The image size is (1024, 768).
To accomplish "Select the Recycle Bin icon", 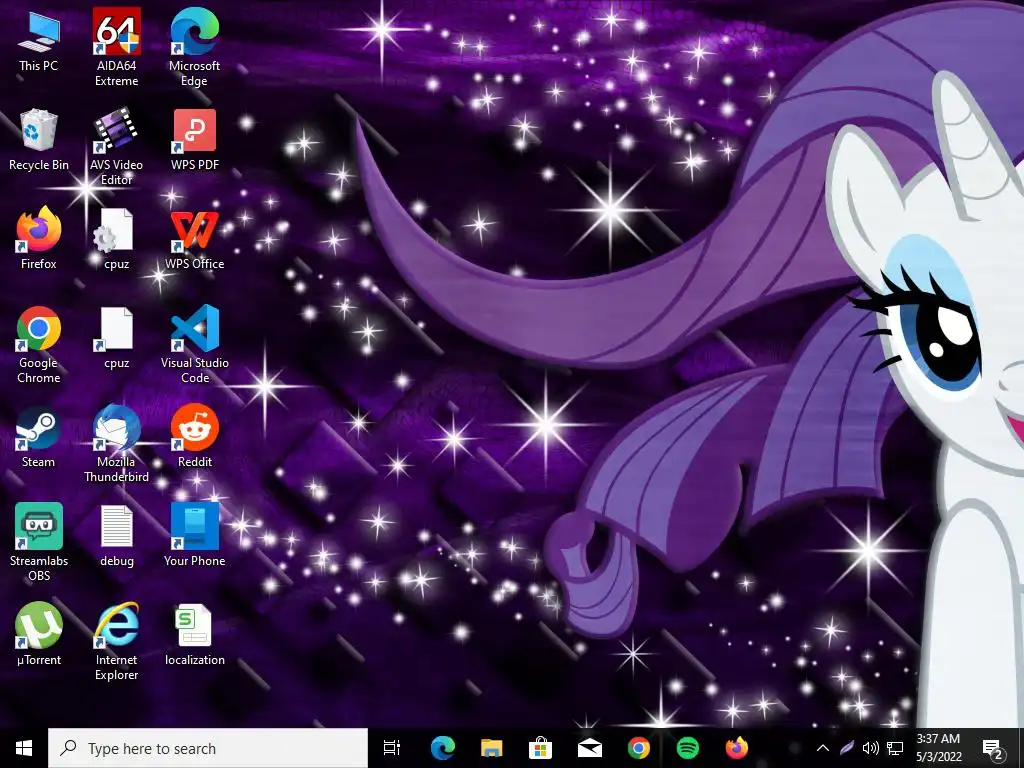I will [x=39, y=140].
